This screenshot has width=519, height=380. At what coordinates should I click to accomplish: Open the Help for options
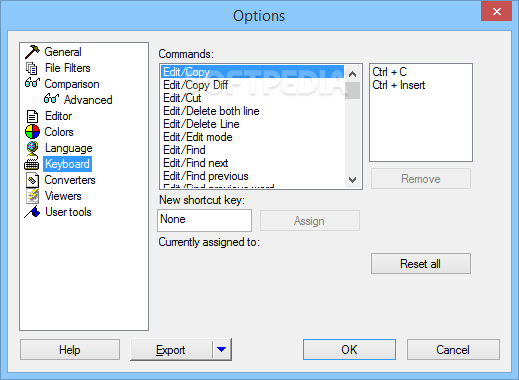pos(70,350)
